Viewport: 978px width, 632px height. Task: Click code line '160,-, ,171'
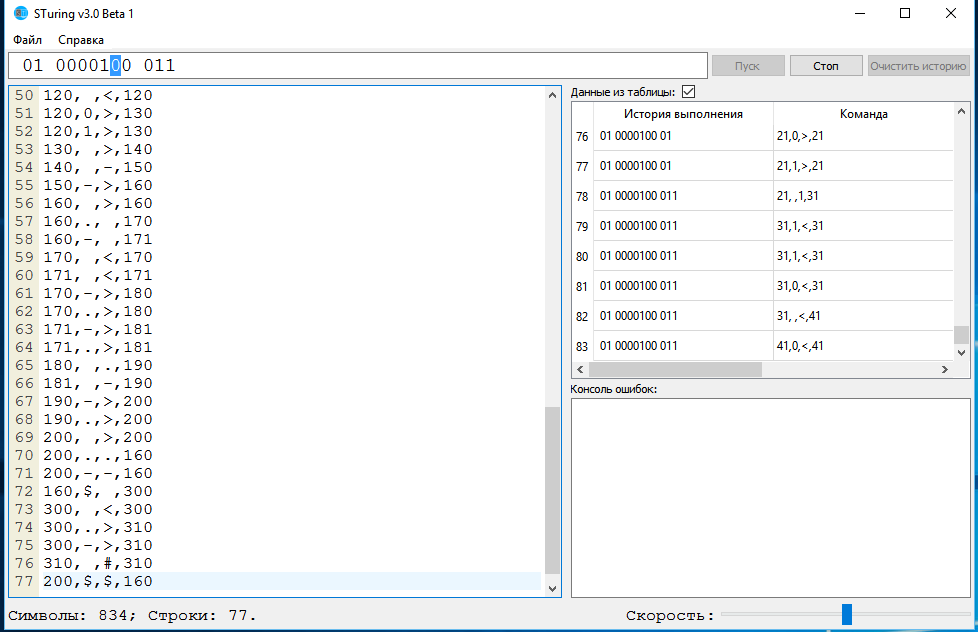click(x=98, y=240)
